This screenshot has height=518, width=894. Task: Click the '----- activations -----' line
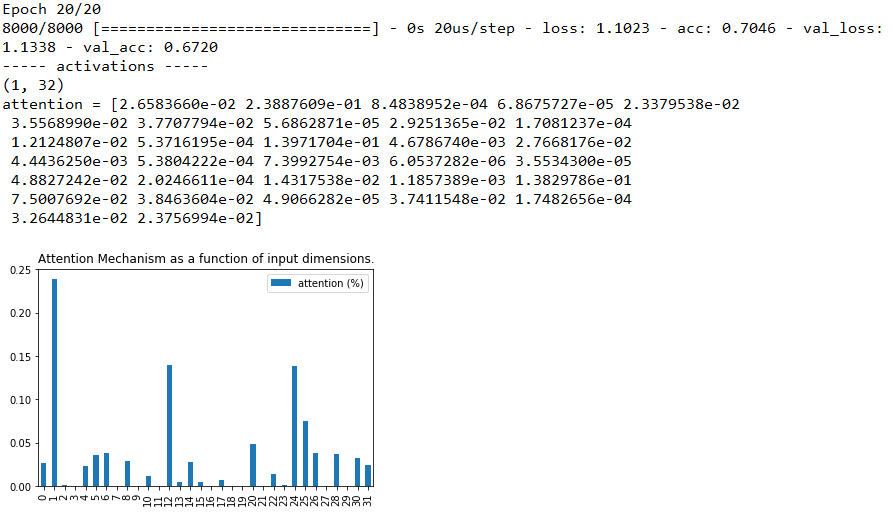point(105,67)
